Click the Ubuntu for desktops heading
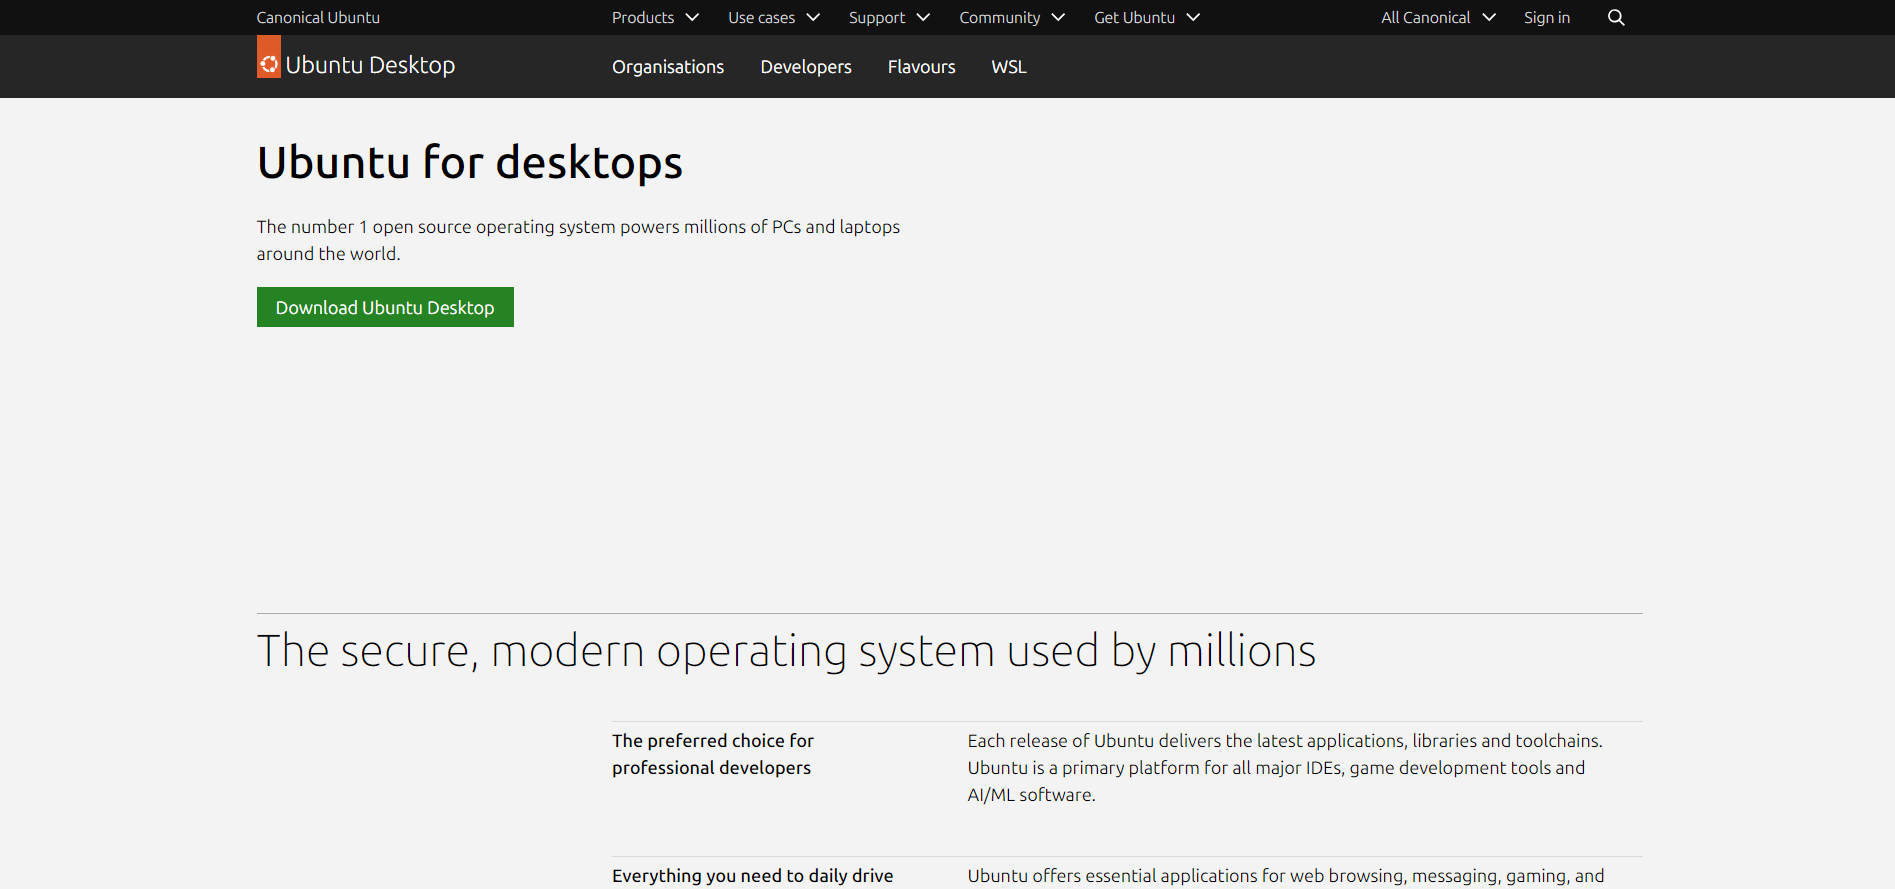Screen dimensions: 1895x889 click(x=470, y=162)
